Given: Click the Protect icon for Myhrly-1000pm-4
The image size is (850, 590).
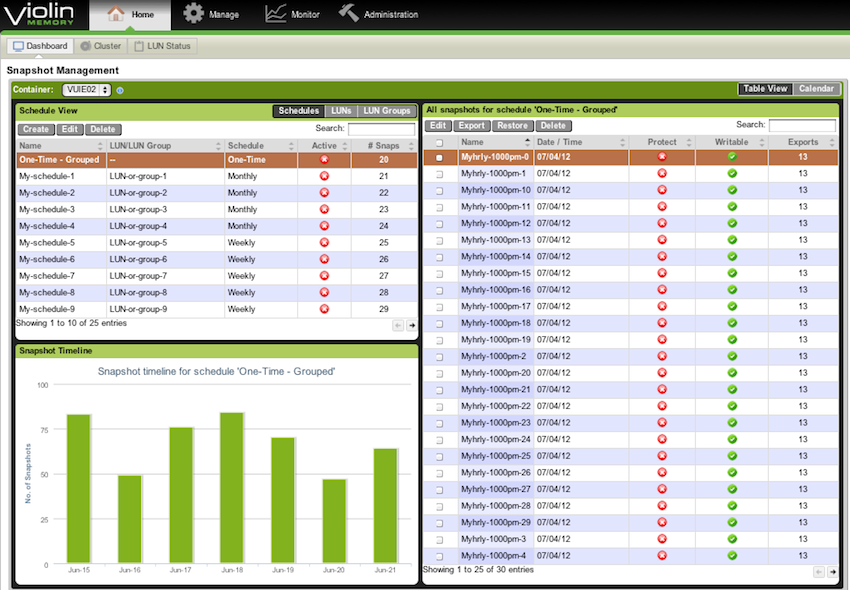Looking at the screenshot, I should coord(662,555).
